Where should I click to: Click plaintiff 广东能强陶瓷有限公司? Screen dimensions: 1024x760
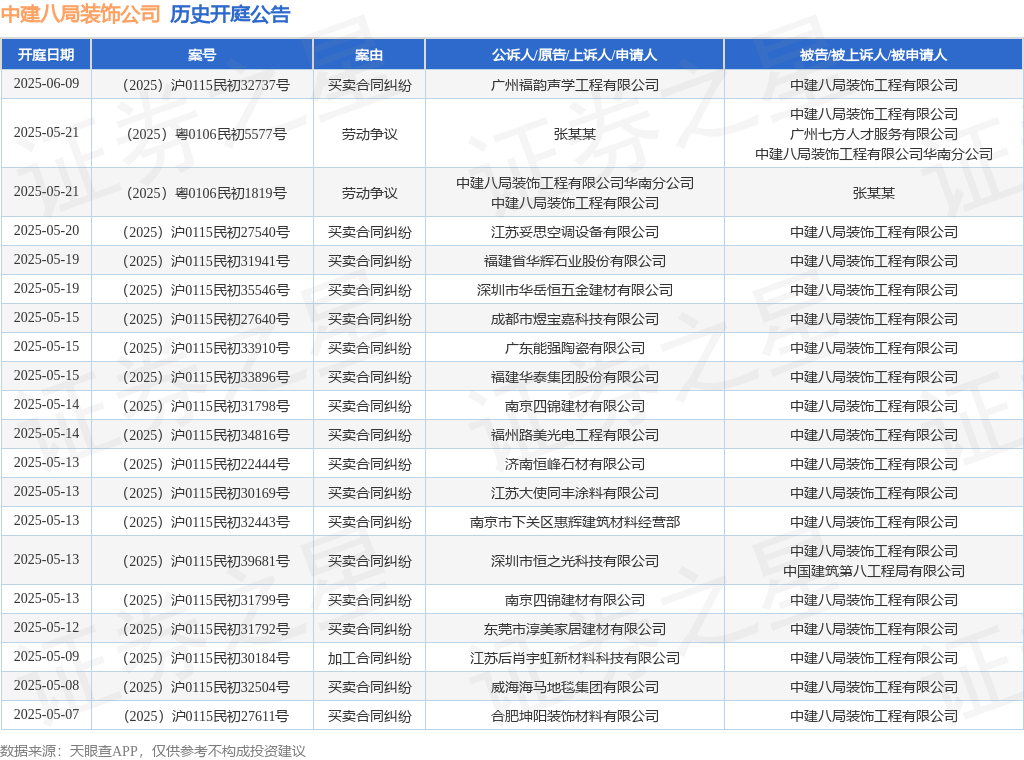click(x=575, y=348)
